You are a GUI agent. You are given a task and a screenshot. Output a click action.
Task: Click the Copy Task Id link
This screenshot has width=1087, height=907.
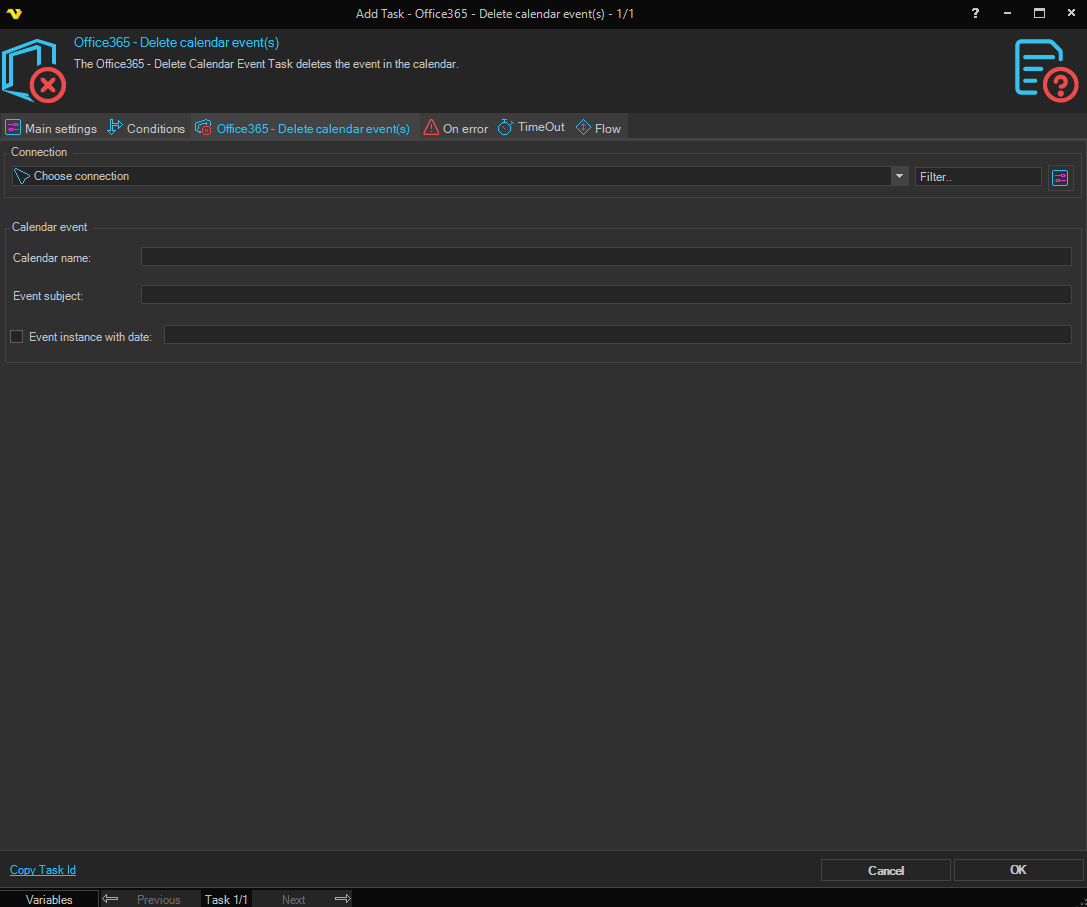43,870
